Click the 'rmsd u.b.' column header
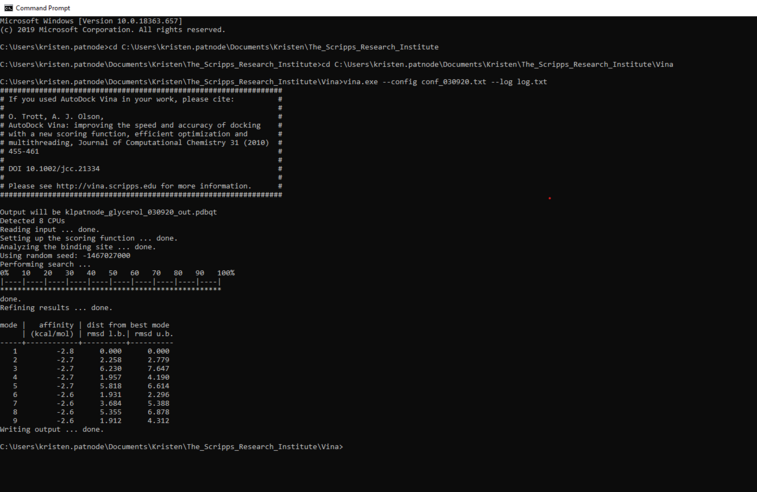The image size is (757, 492). [x=154, y=334]
